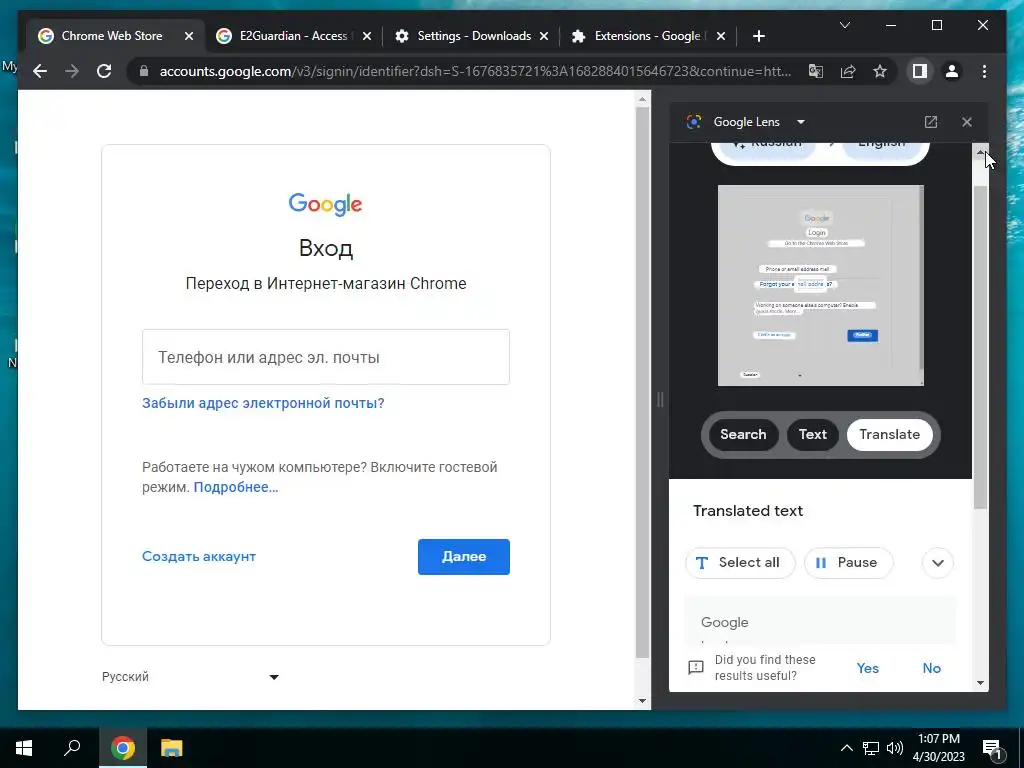Bookmark this page with star icon
Screen dimensions: 1024x768
tap(880, 71)
